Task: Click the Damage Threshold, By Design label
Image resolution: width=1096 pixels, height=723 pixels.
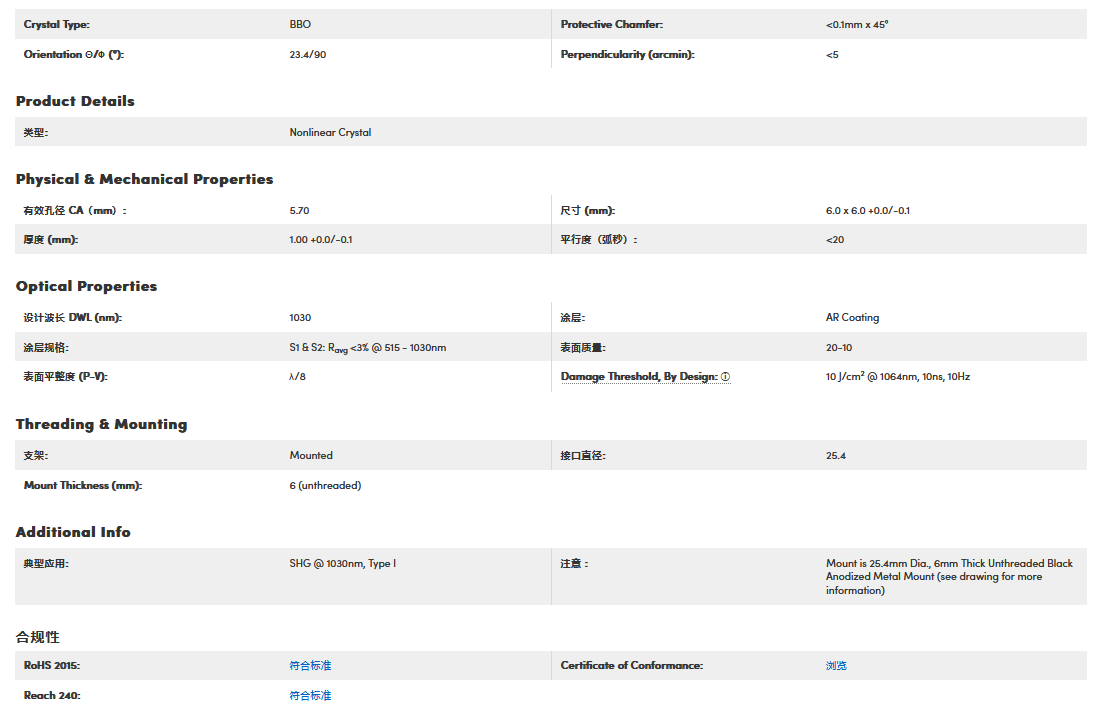Action: [638, 377]
